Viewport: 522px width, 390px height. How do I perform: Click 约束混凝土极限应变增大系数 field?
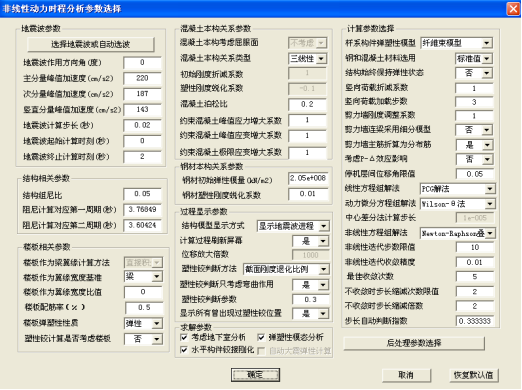pyautogui.click(x=307, y=153)
